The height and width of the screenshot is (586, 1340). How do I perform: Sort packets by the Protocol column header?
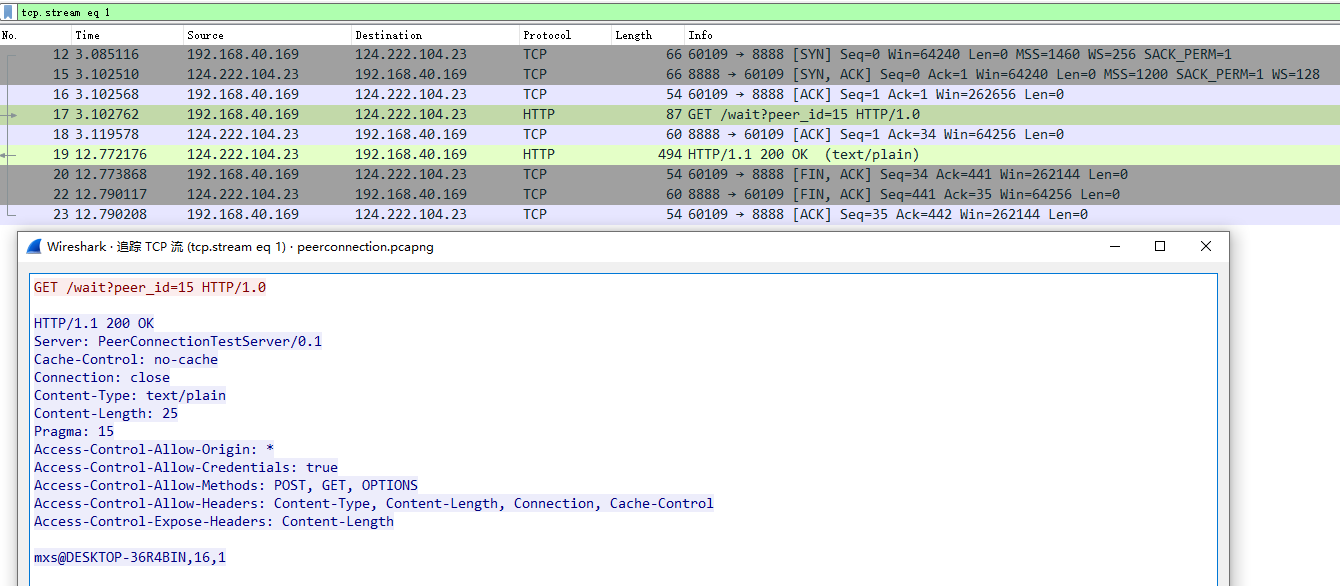(x=565, y=35)
